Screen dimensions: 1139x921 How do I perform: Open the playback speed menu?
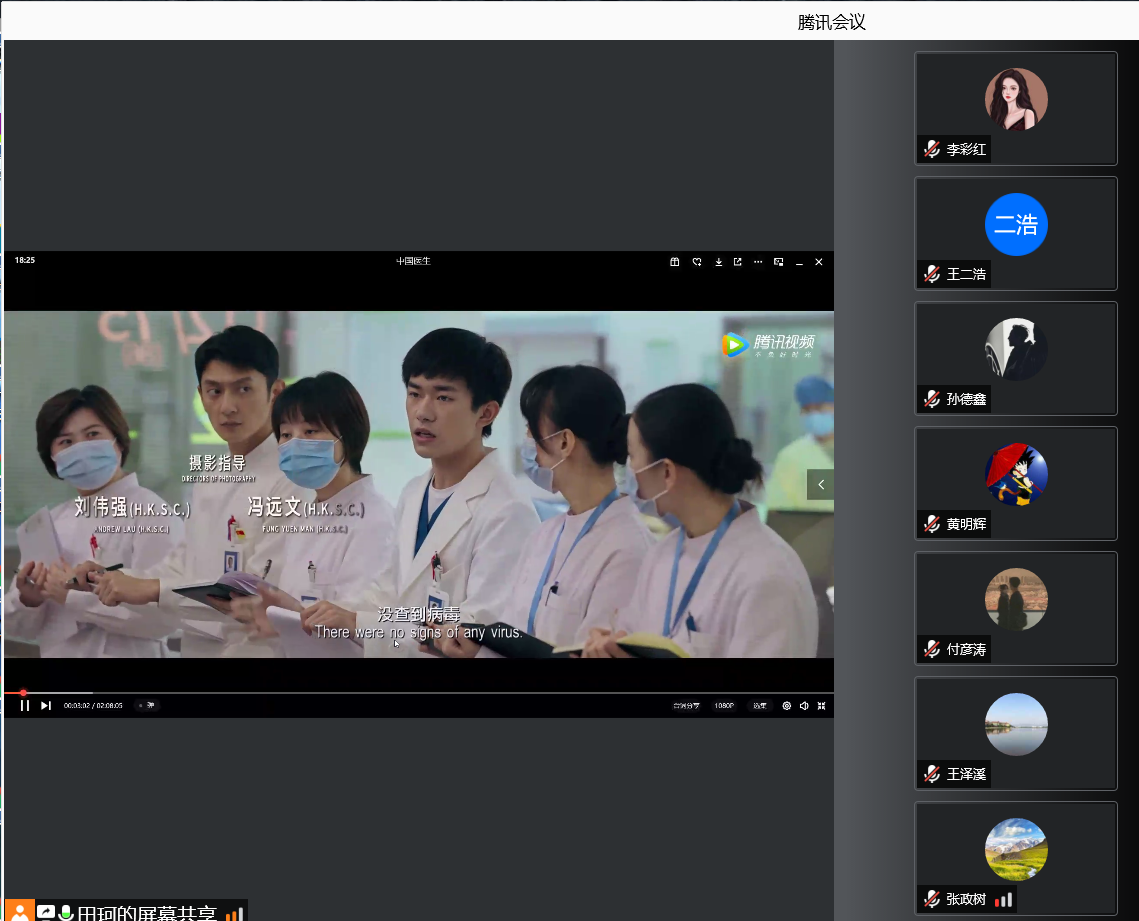click(760, 705)
